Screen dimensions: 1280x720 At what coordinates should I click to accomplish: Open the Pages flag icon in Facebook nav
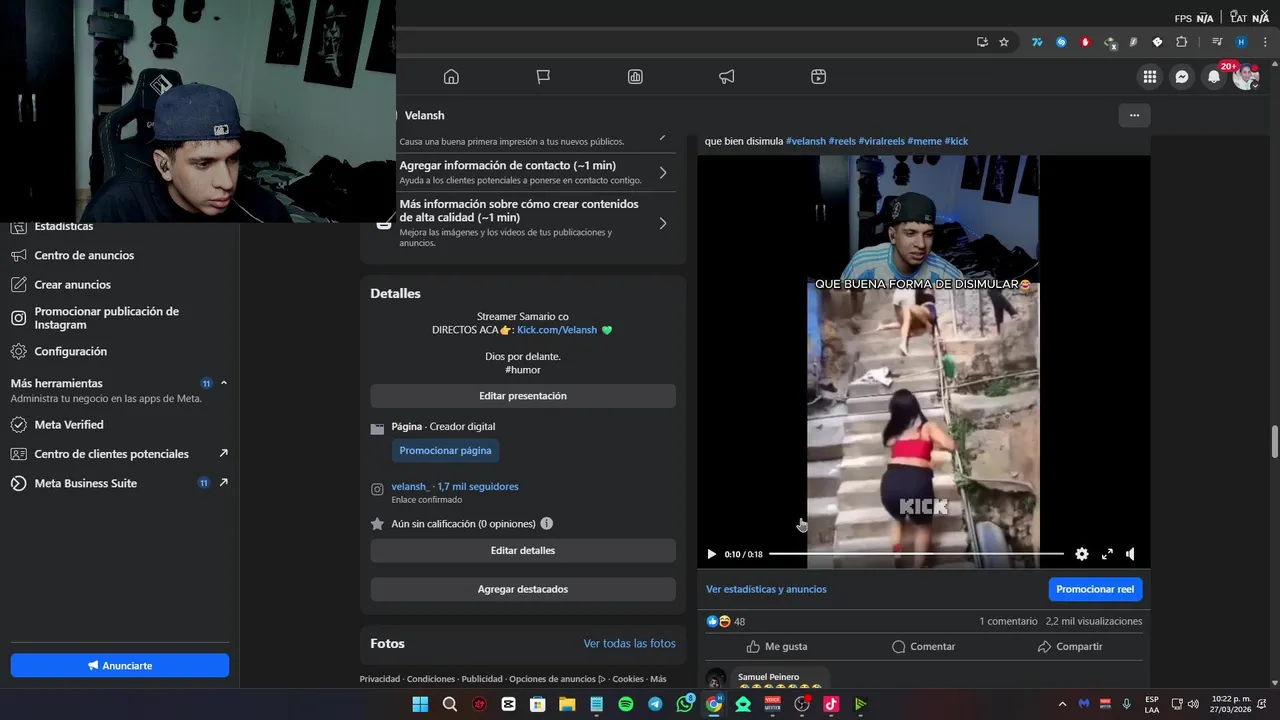click(543, 77)
